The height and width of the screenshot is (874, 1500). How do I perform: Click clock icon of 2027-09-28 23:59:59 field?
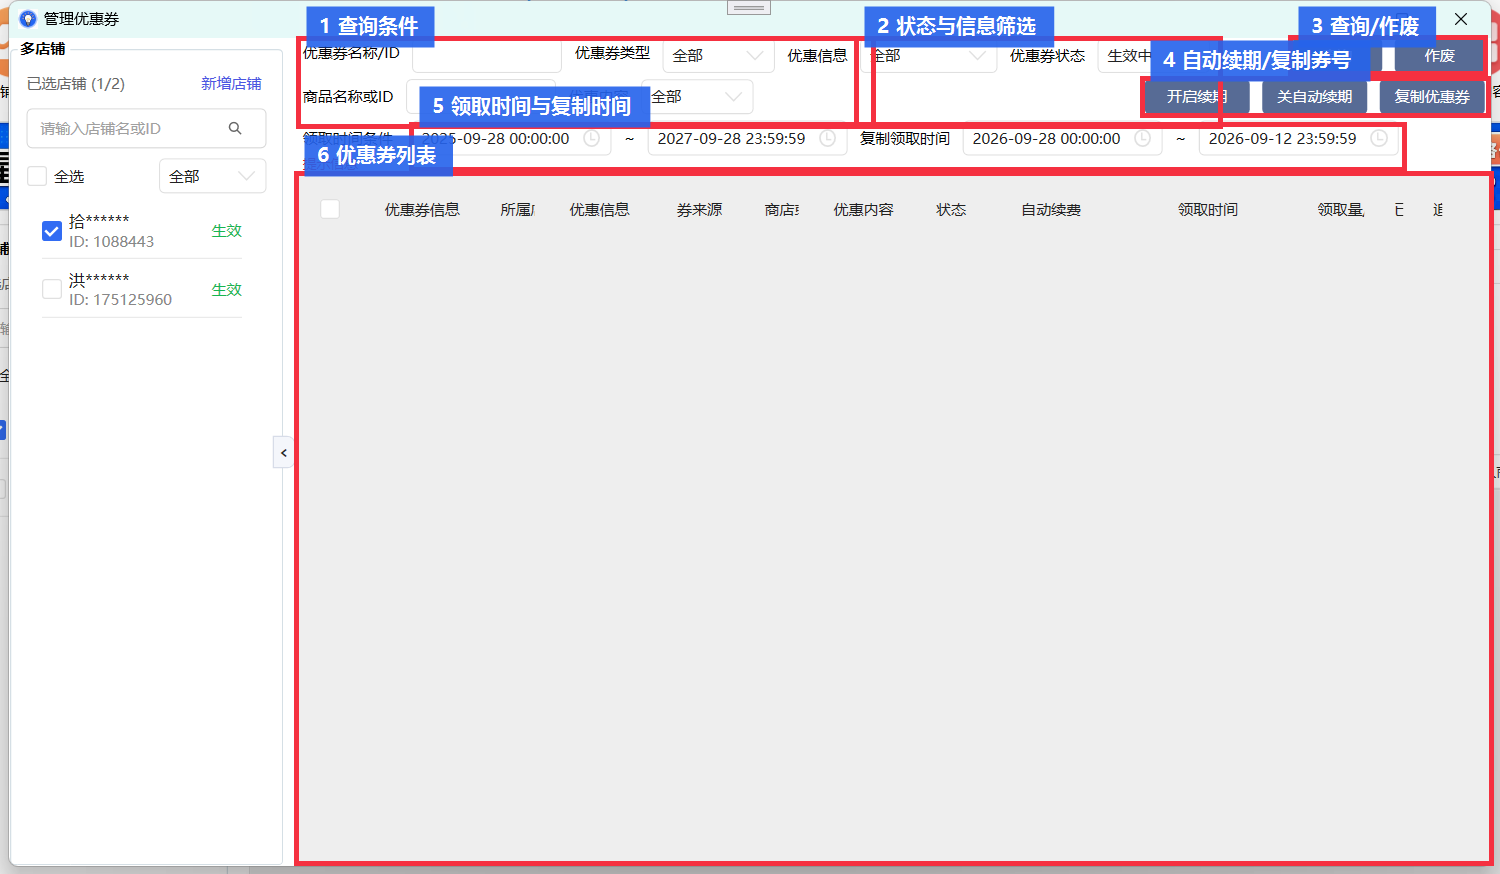point(828,139)
